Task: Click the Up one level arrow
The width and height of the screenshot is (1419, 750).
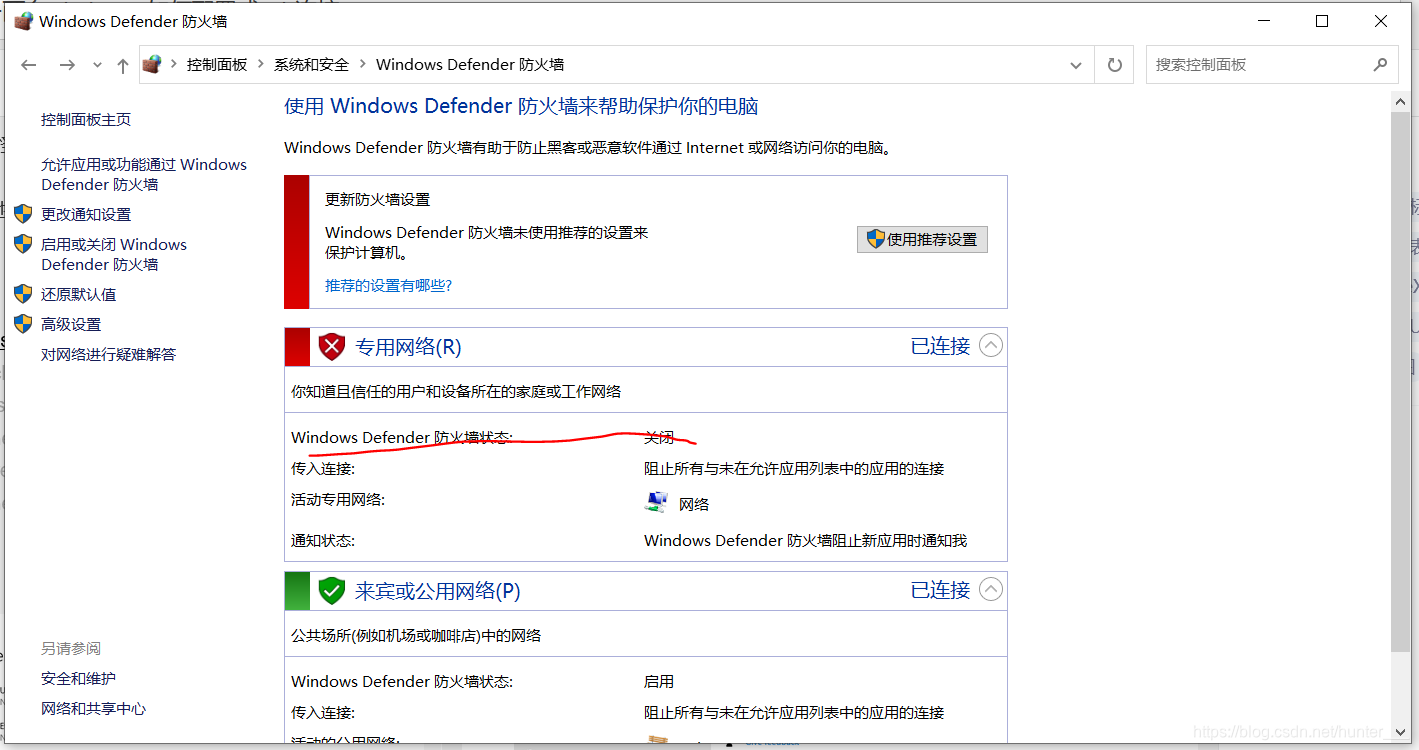Action: pos(122,65)
